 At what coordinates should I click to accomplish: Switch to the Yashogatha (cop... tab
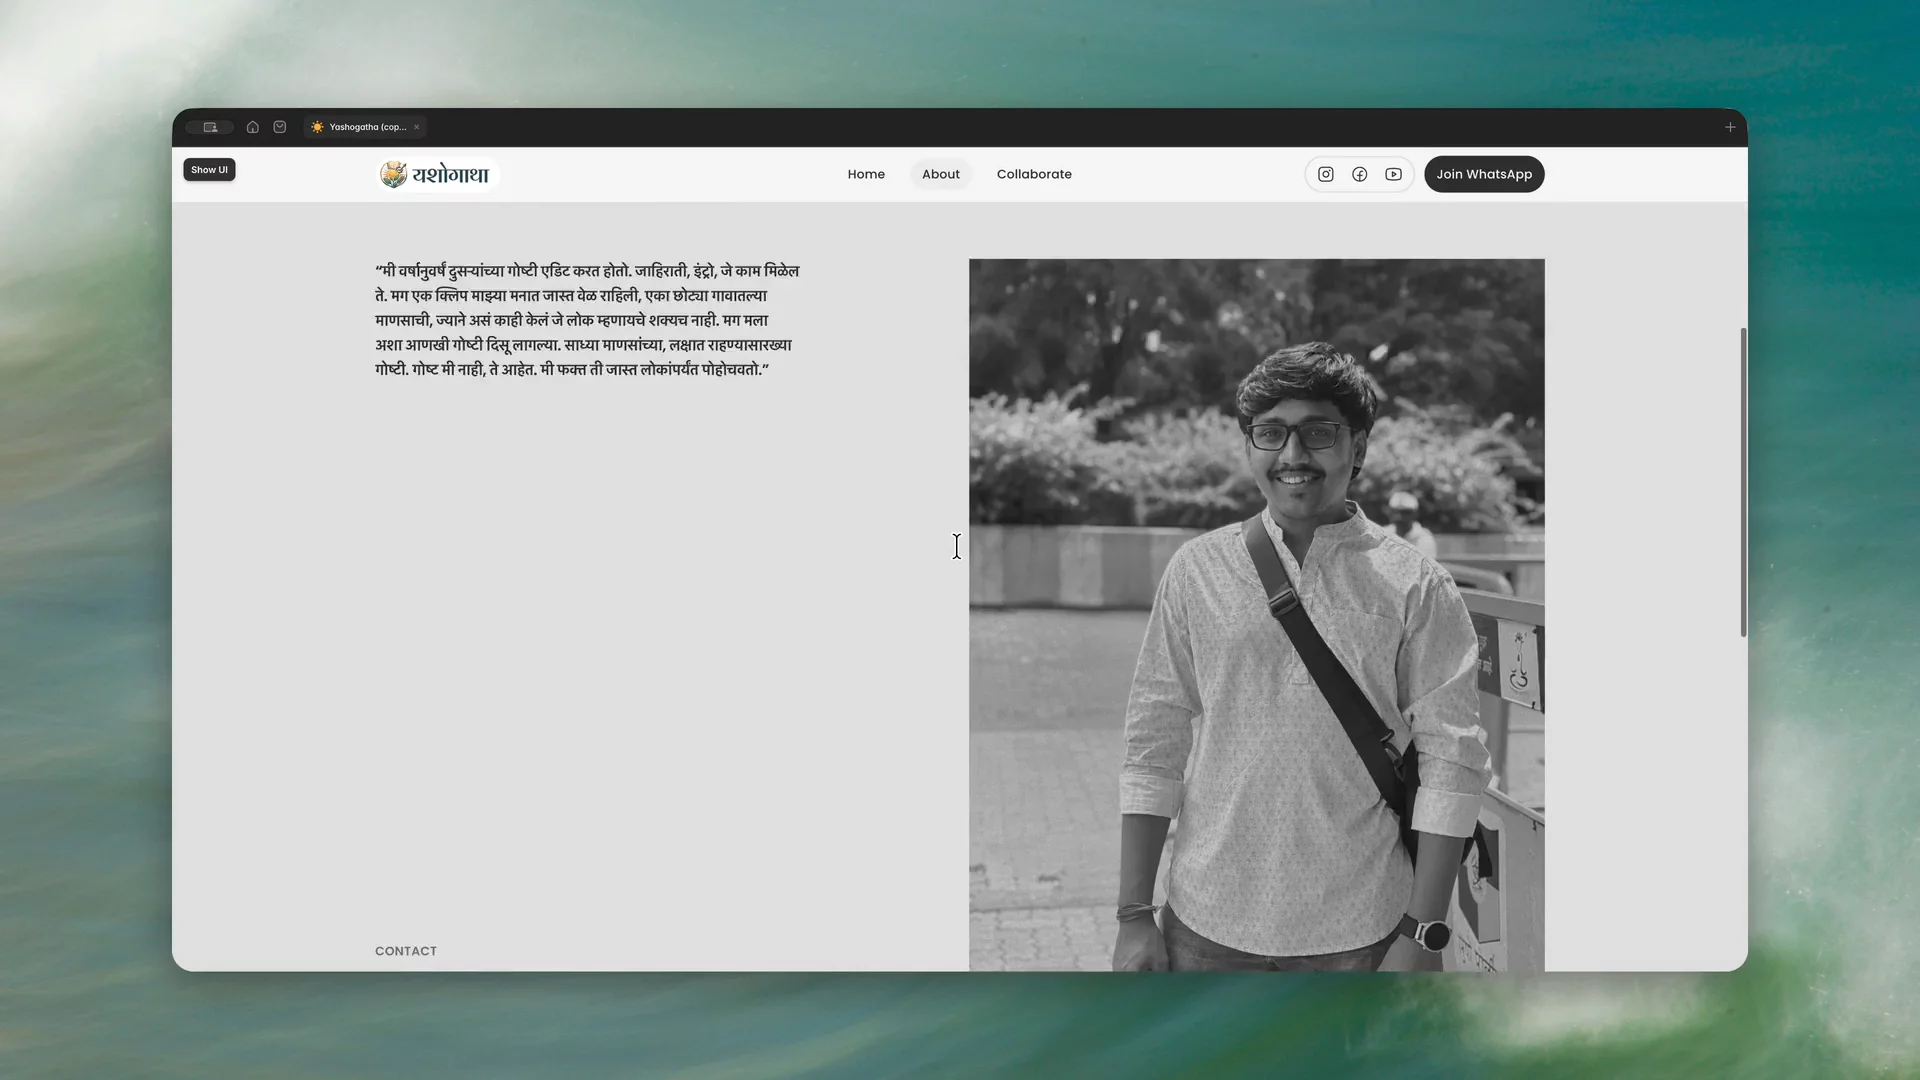[x=365, y=127]
